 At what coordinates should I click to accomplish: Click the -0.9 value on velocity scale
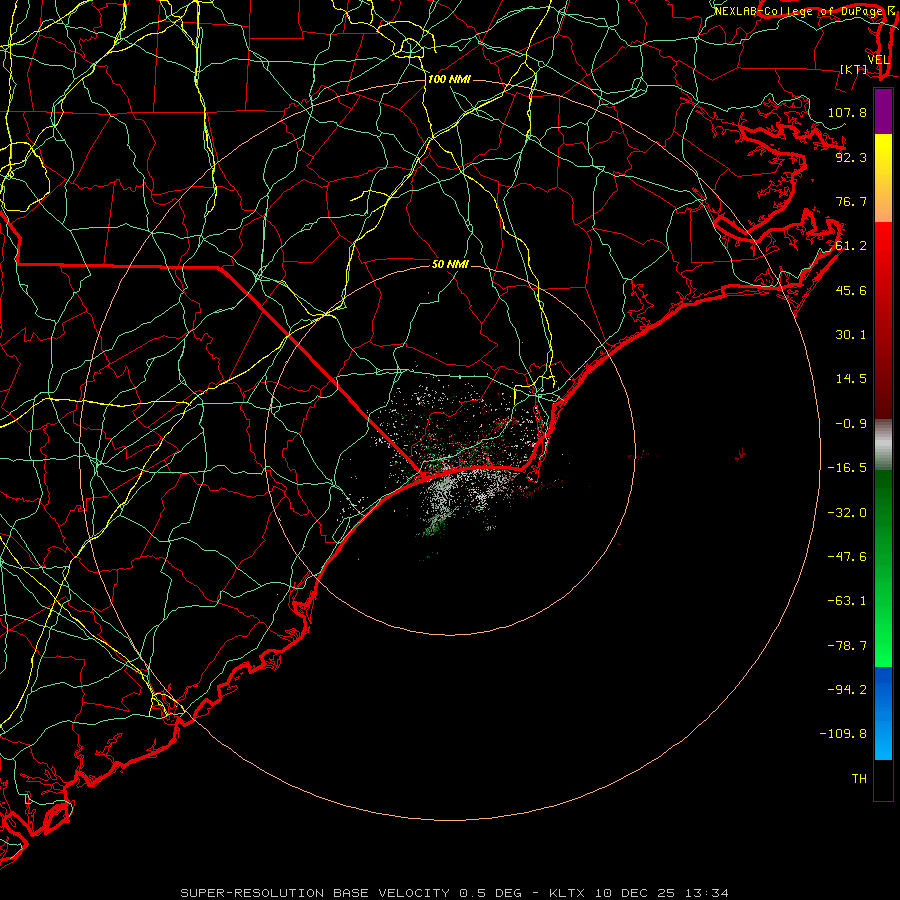click(851, 424)
